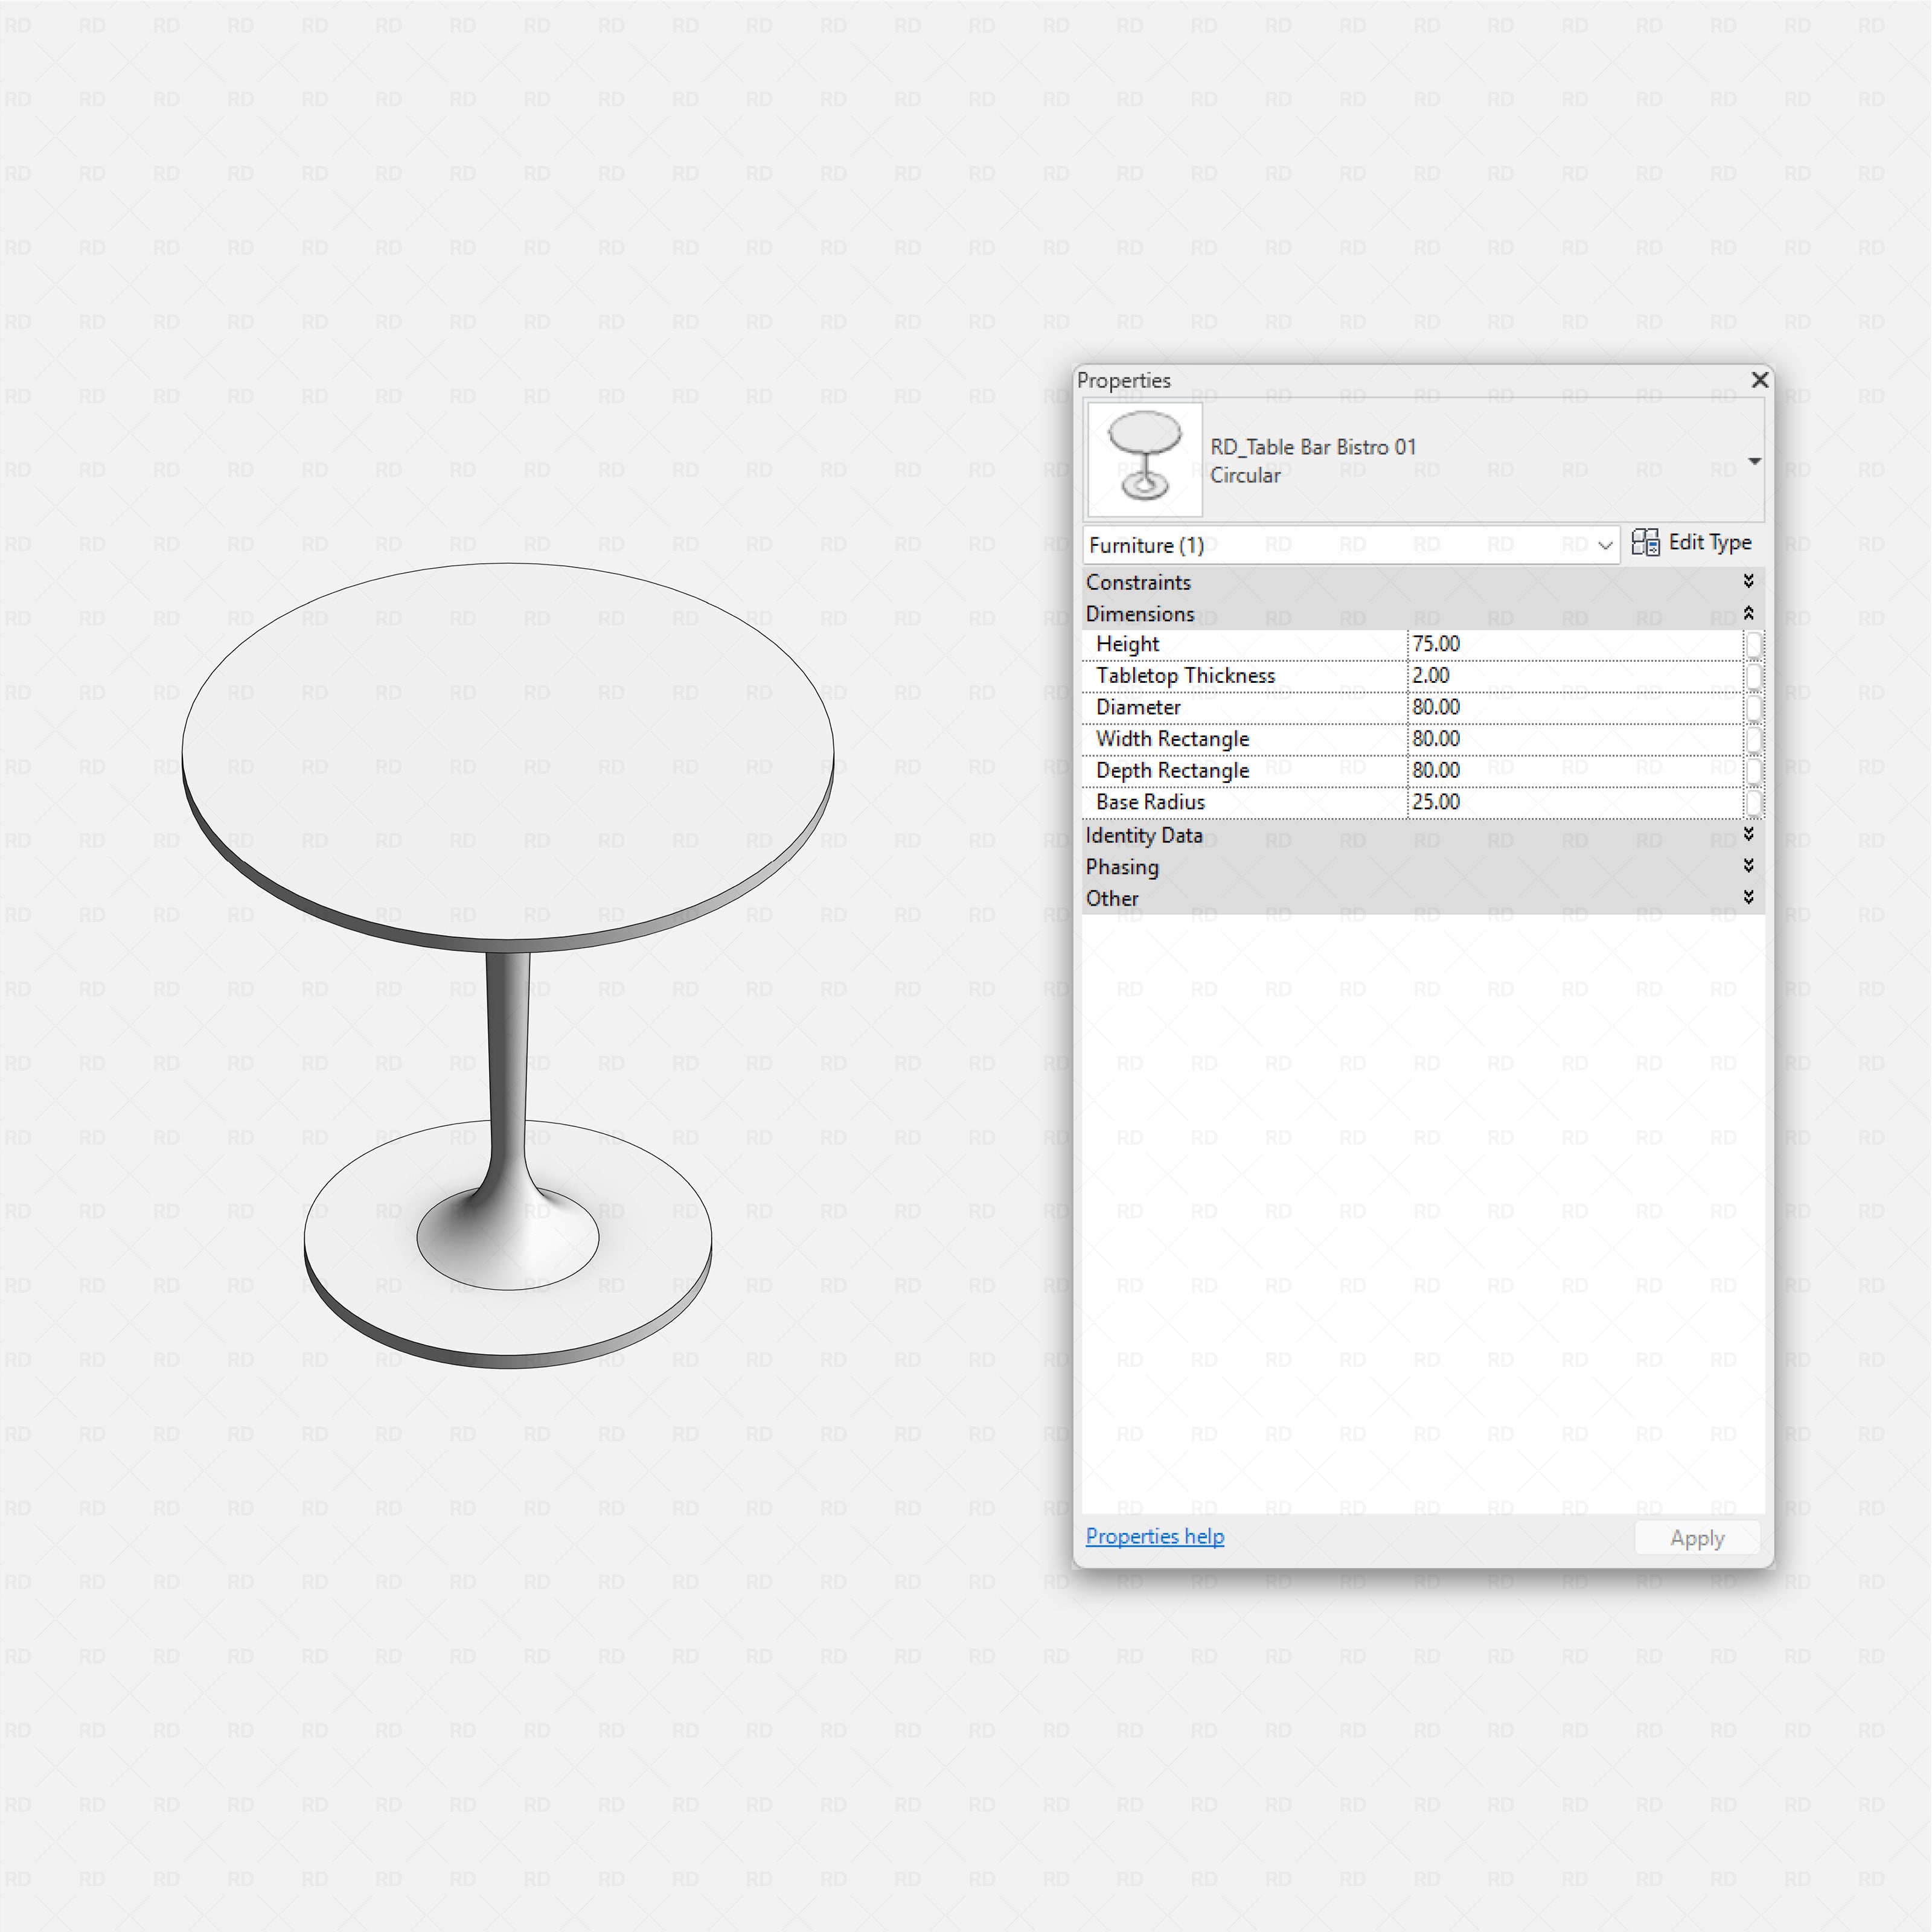
Task: Open the type selector dropdown arrow
Action: click(x=1755, y=461)
